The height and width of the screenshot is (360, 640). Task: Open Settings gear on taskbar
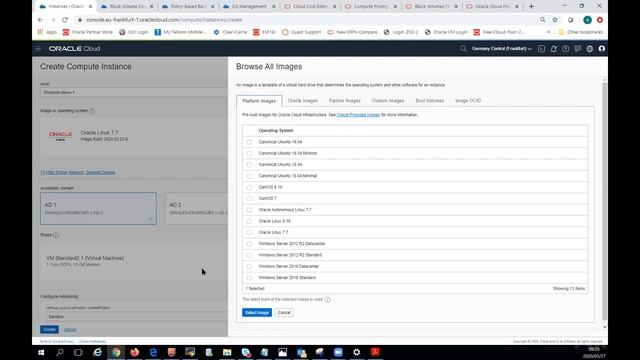357,352
